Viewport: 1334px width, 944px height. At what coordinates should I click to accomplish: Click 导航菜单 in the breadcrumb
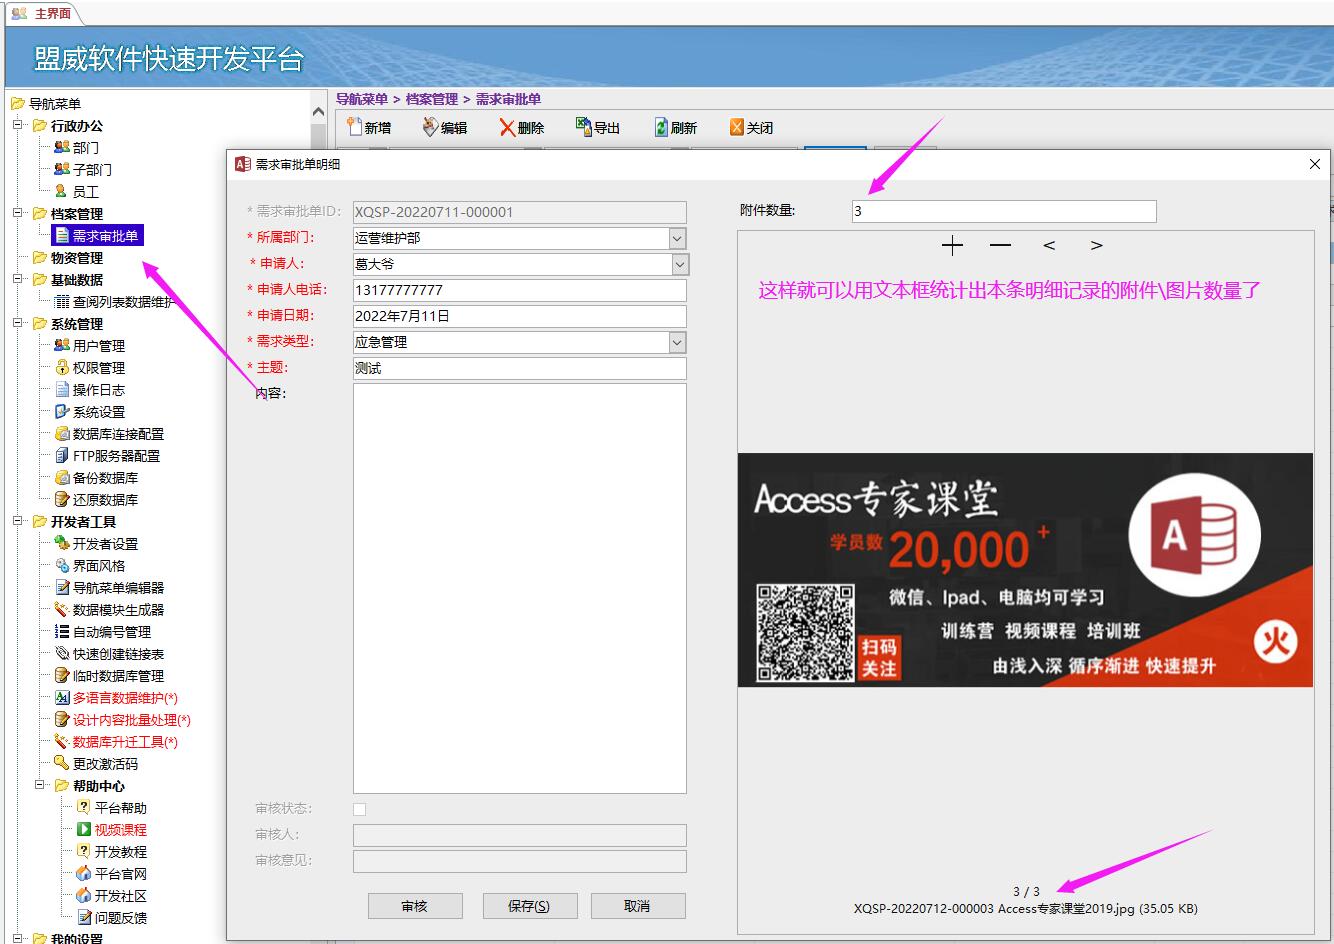[x=362, y=99]
